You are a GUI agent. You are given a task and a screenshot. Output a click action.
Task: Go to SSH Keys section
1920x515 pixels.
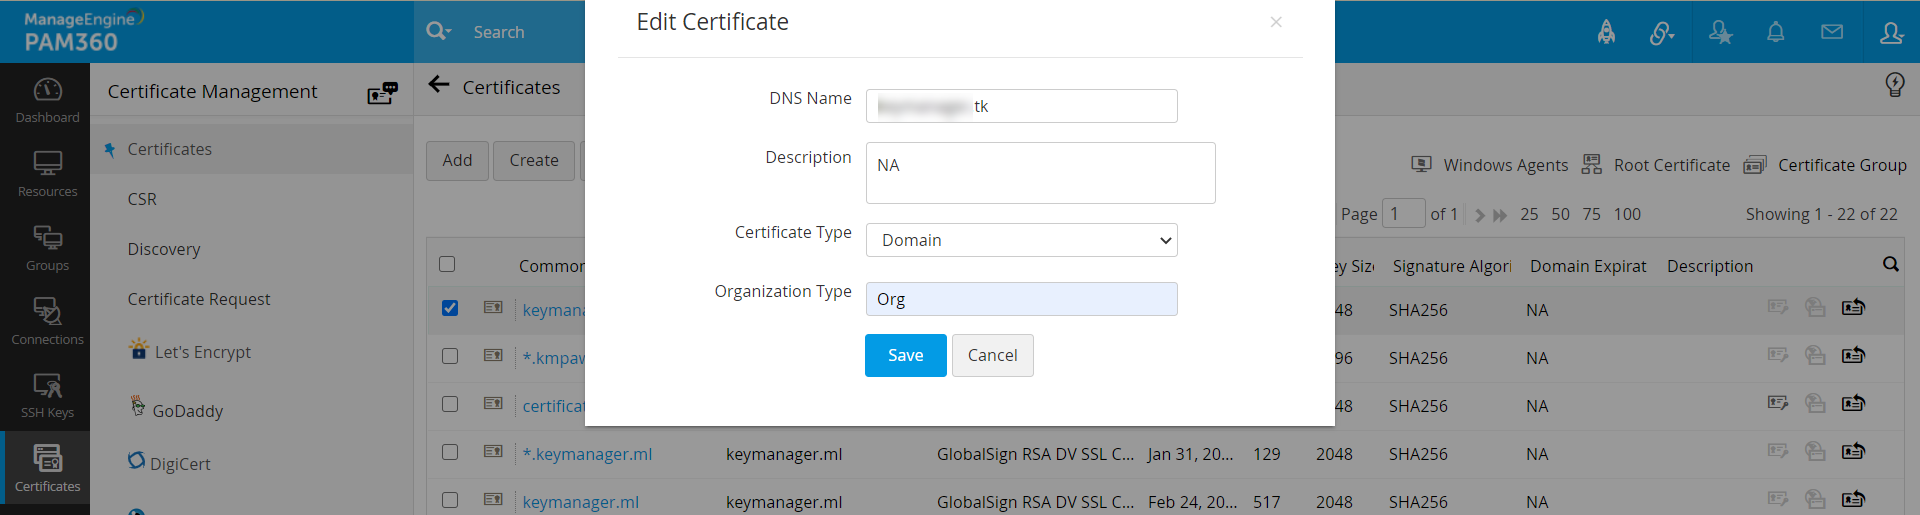click(x=47, y=396)
